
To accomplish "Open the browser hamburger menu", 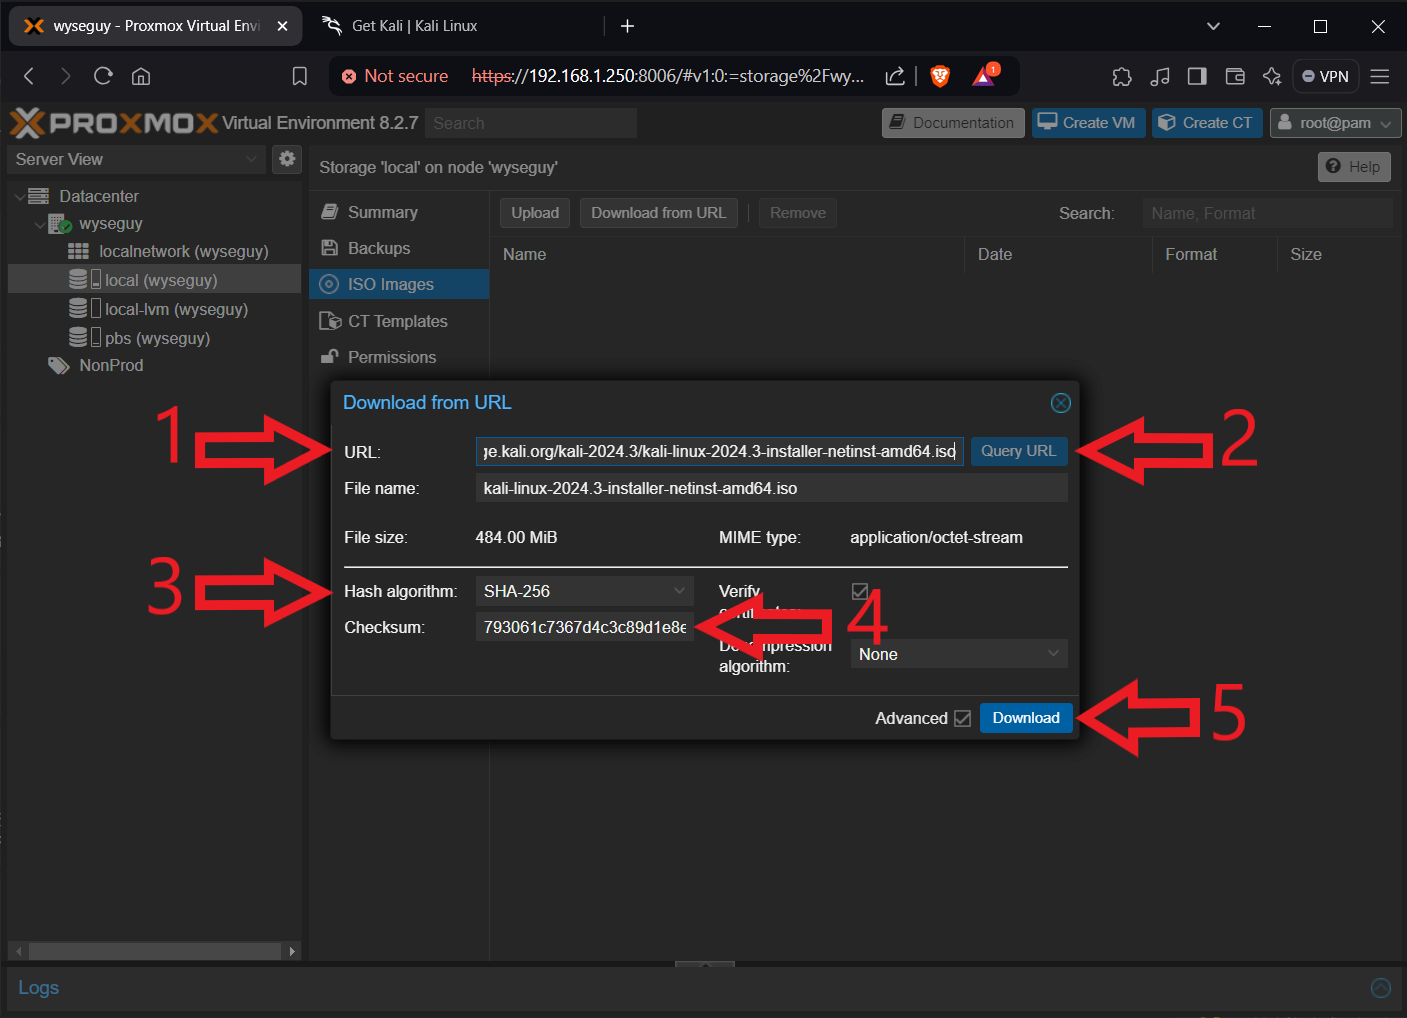I will coord(1380,76).
